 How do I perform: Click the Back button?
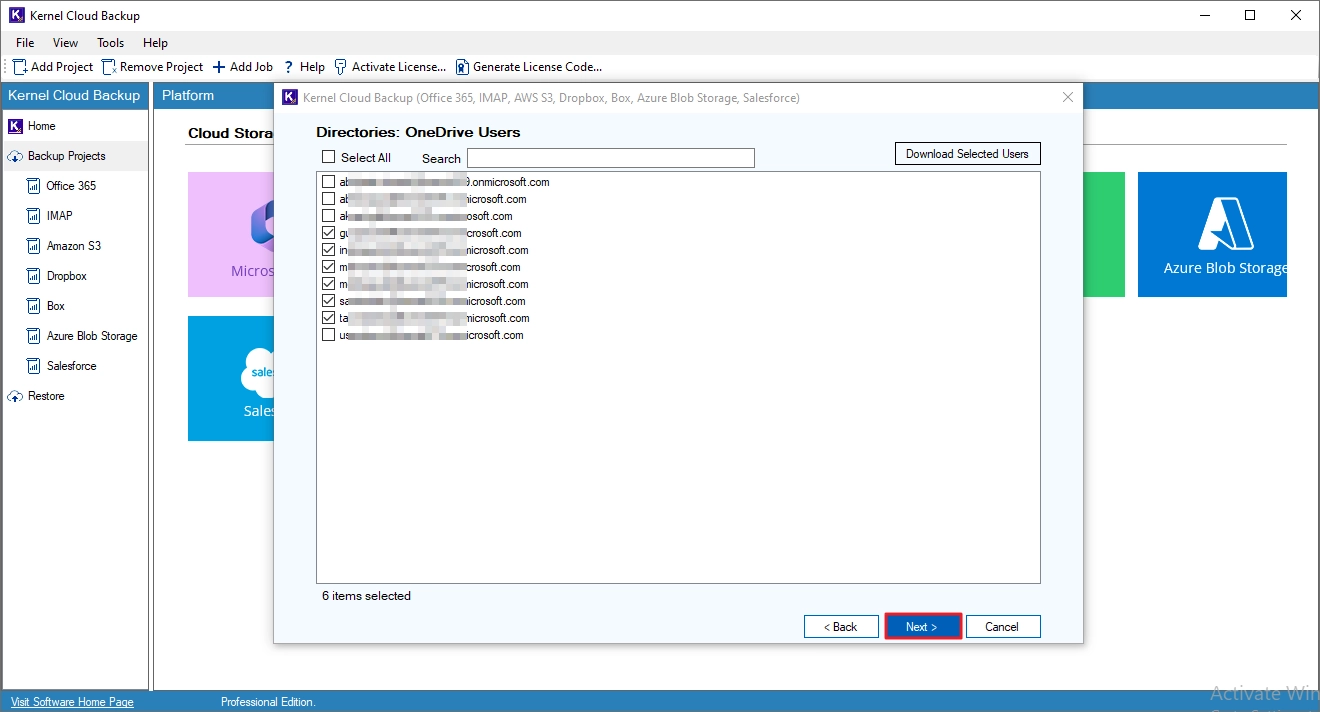[841, 627]
